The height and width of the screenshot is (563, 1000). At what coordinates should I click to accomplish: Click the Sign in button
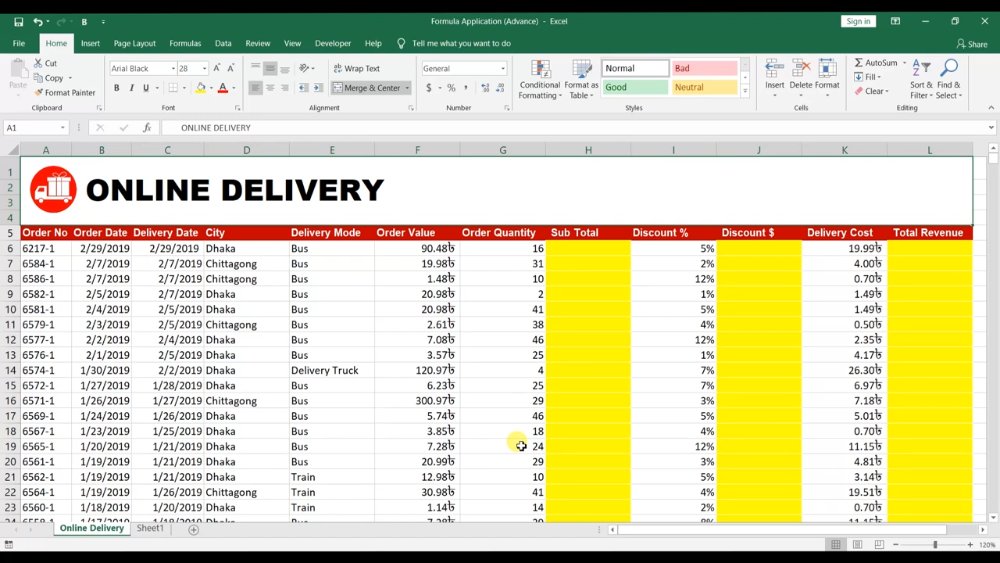[x=858, y=21]
